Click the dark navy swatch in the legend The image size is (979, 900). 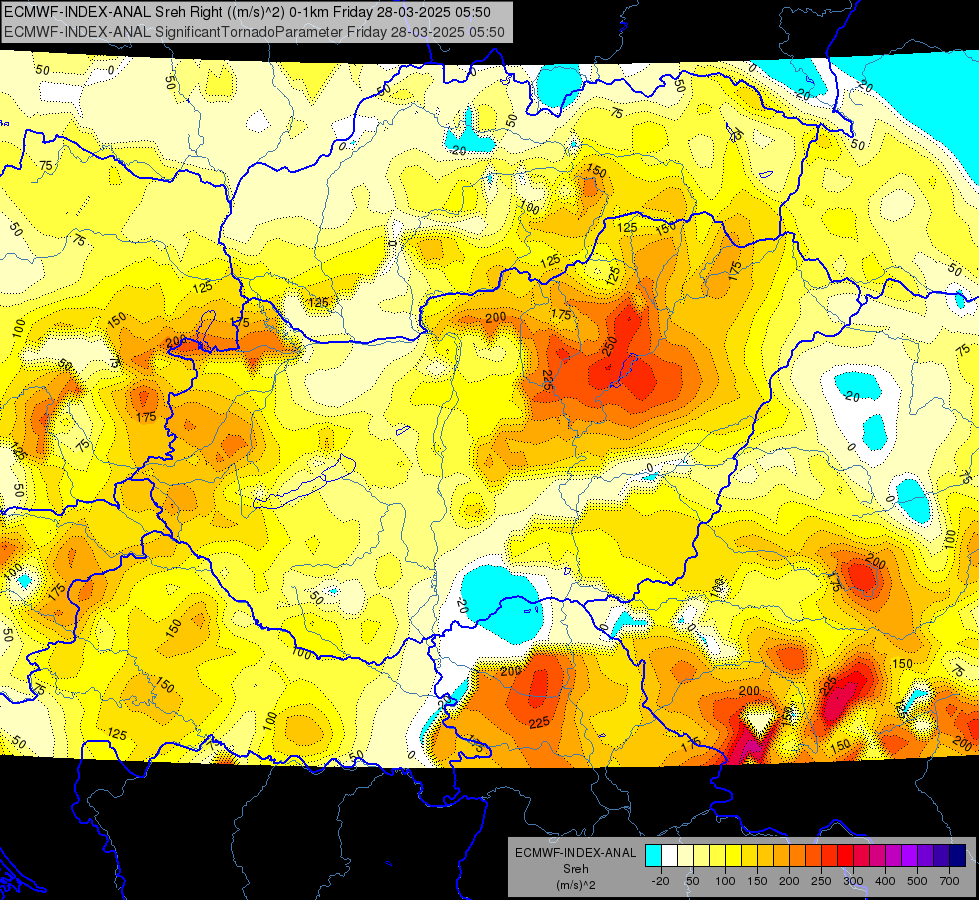[x=957, y=855]
